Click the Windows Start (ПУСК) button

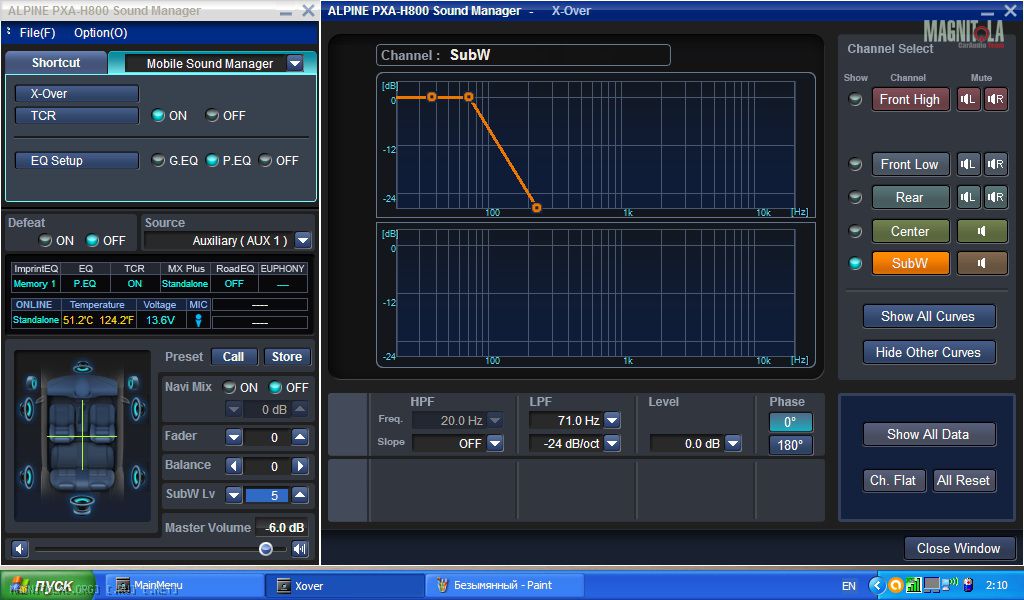tap(48, 585)
